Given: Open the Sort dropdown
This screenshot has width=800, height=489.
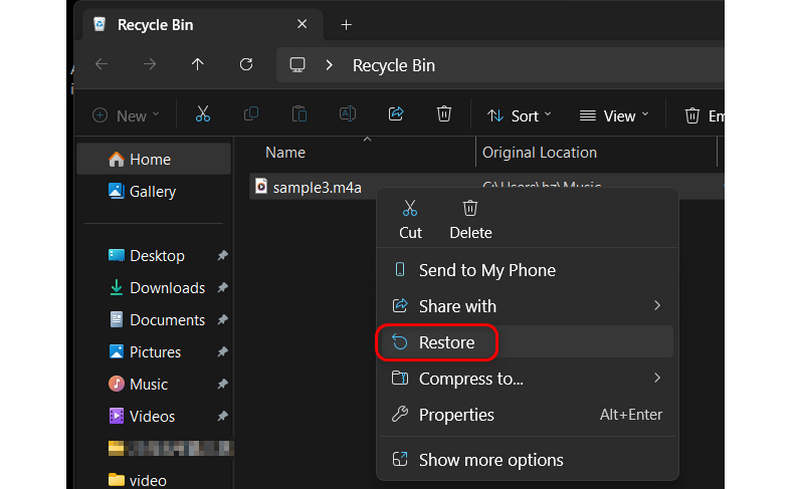Looking at the screenshot, I should coord(519,116).
